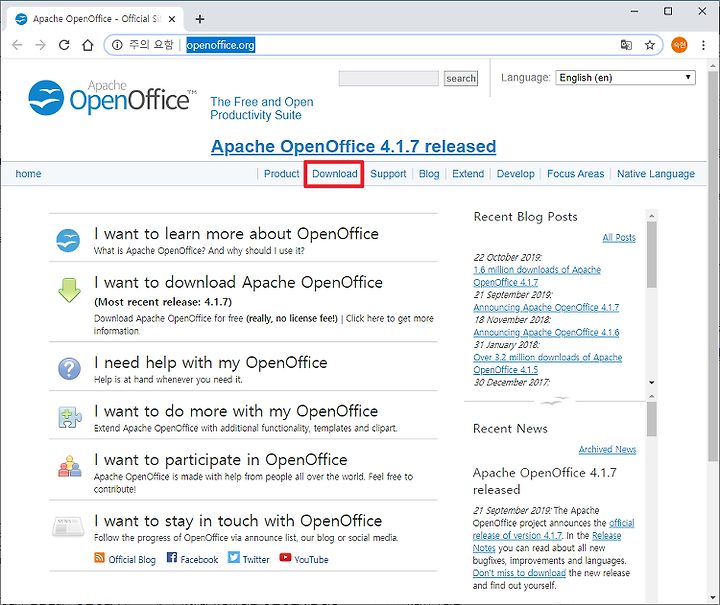The width and height of the screenshot is (720, 605).
Task: Click the puzzle piece extensions icon
Action: (70, 417)
